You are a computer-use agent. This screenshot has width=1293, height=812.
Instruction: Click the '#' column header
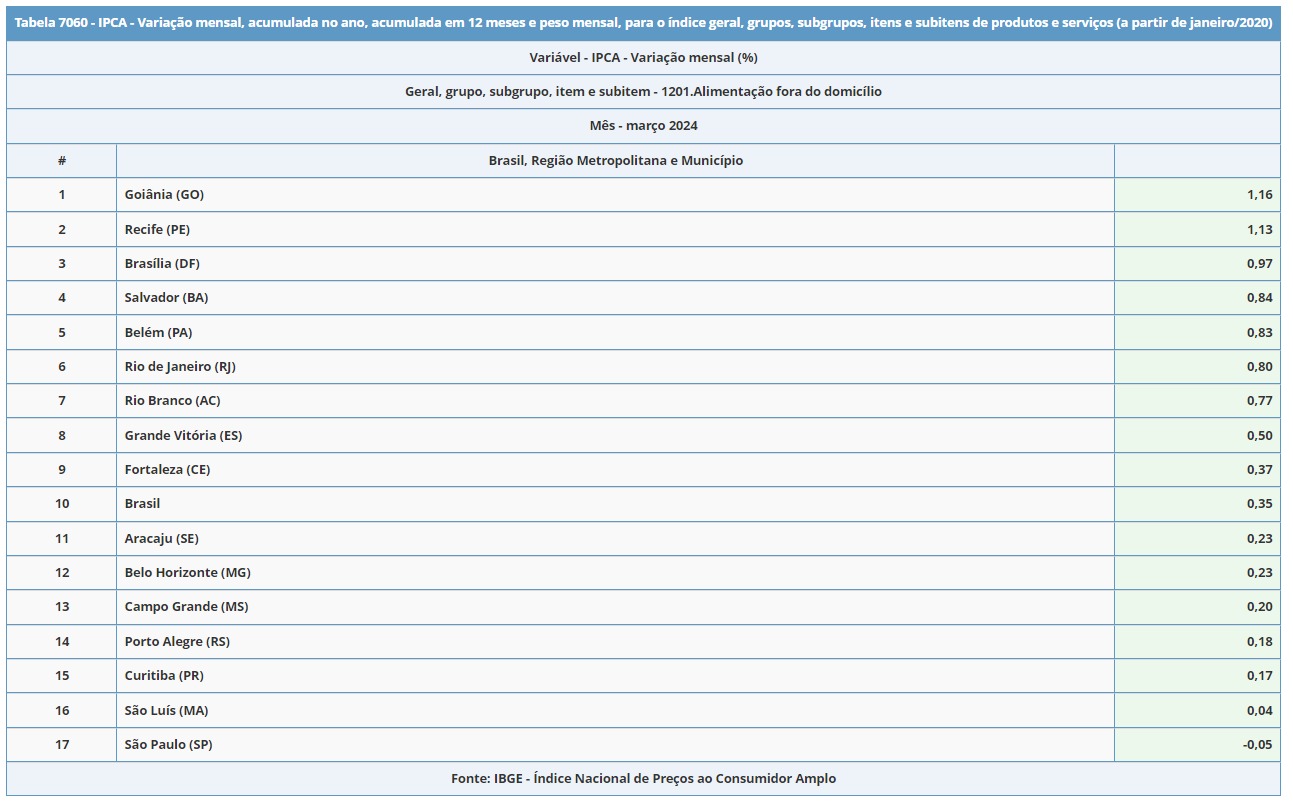(x=62, y=160)
